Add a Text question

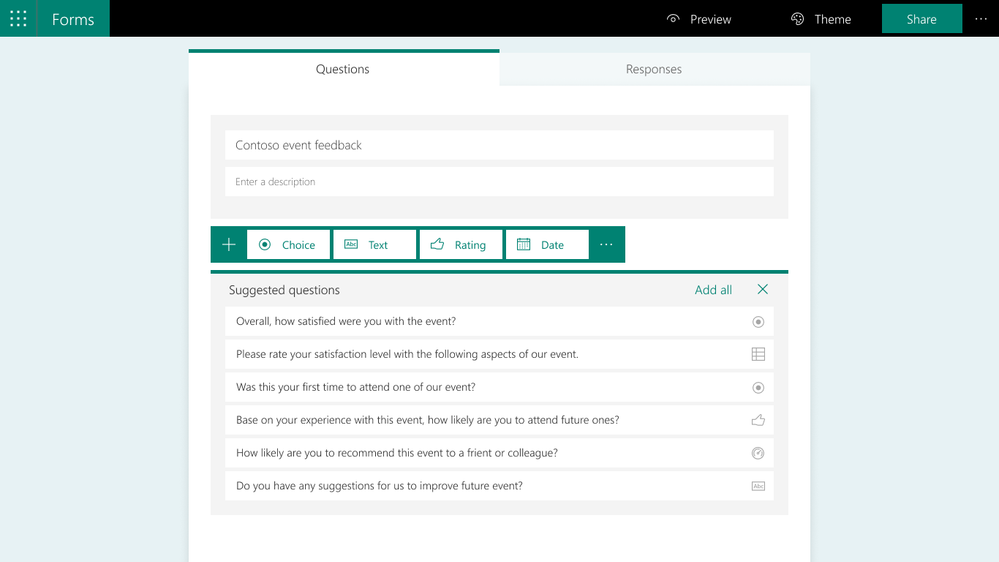pyautogui.click(x=375, y=245)
